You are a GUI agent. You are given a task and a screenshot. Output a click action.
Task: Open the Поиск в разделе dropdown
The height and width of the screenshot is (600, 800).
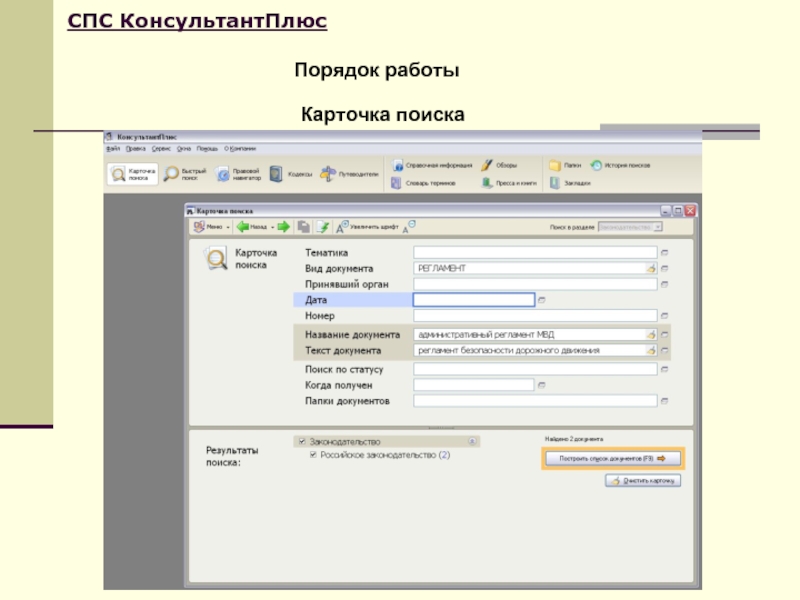[630, 227]
